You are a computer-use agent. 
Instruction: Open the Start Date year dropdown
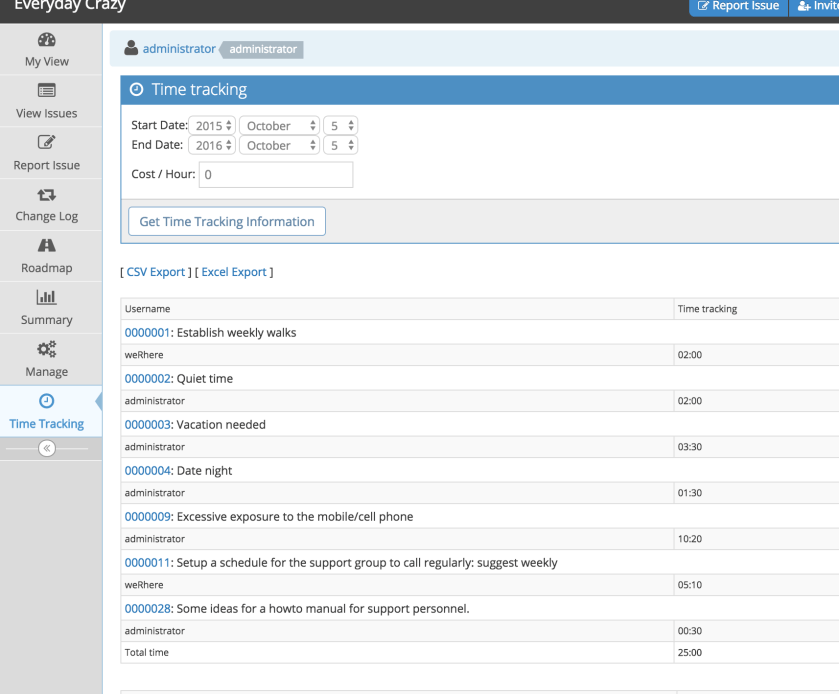tap(214, 125)
